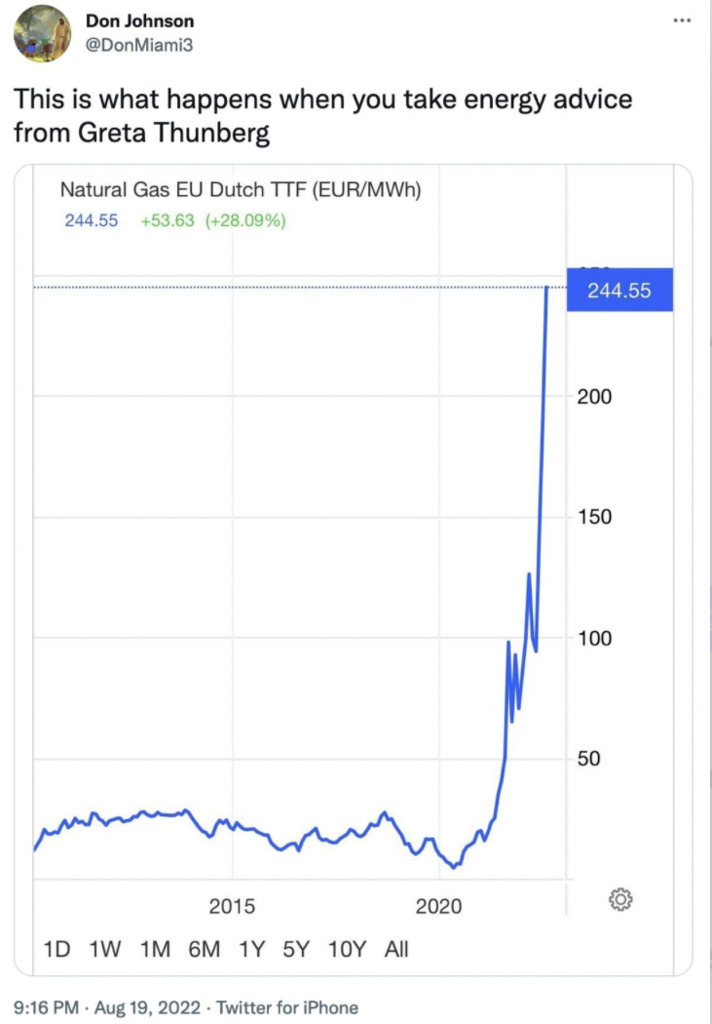Set chart range to 6M
The image size is (712, 1024).
tap(204, 949)
